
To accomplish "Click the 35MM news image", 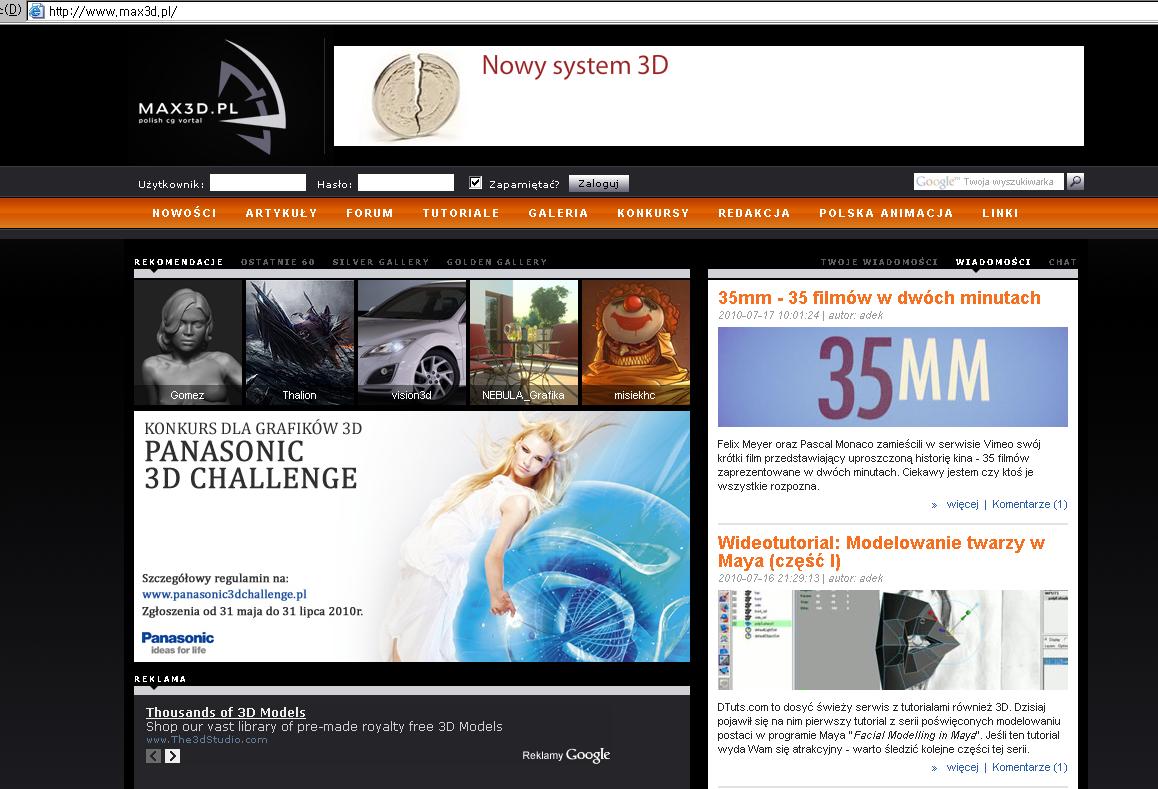I will tap(893, 377).
